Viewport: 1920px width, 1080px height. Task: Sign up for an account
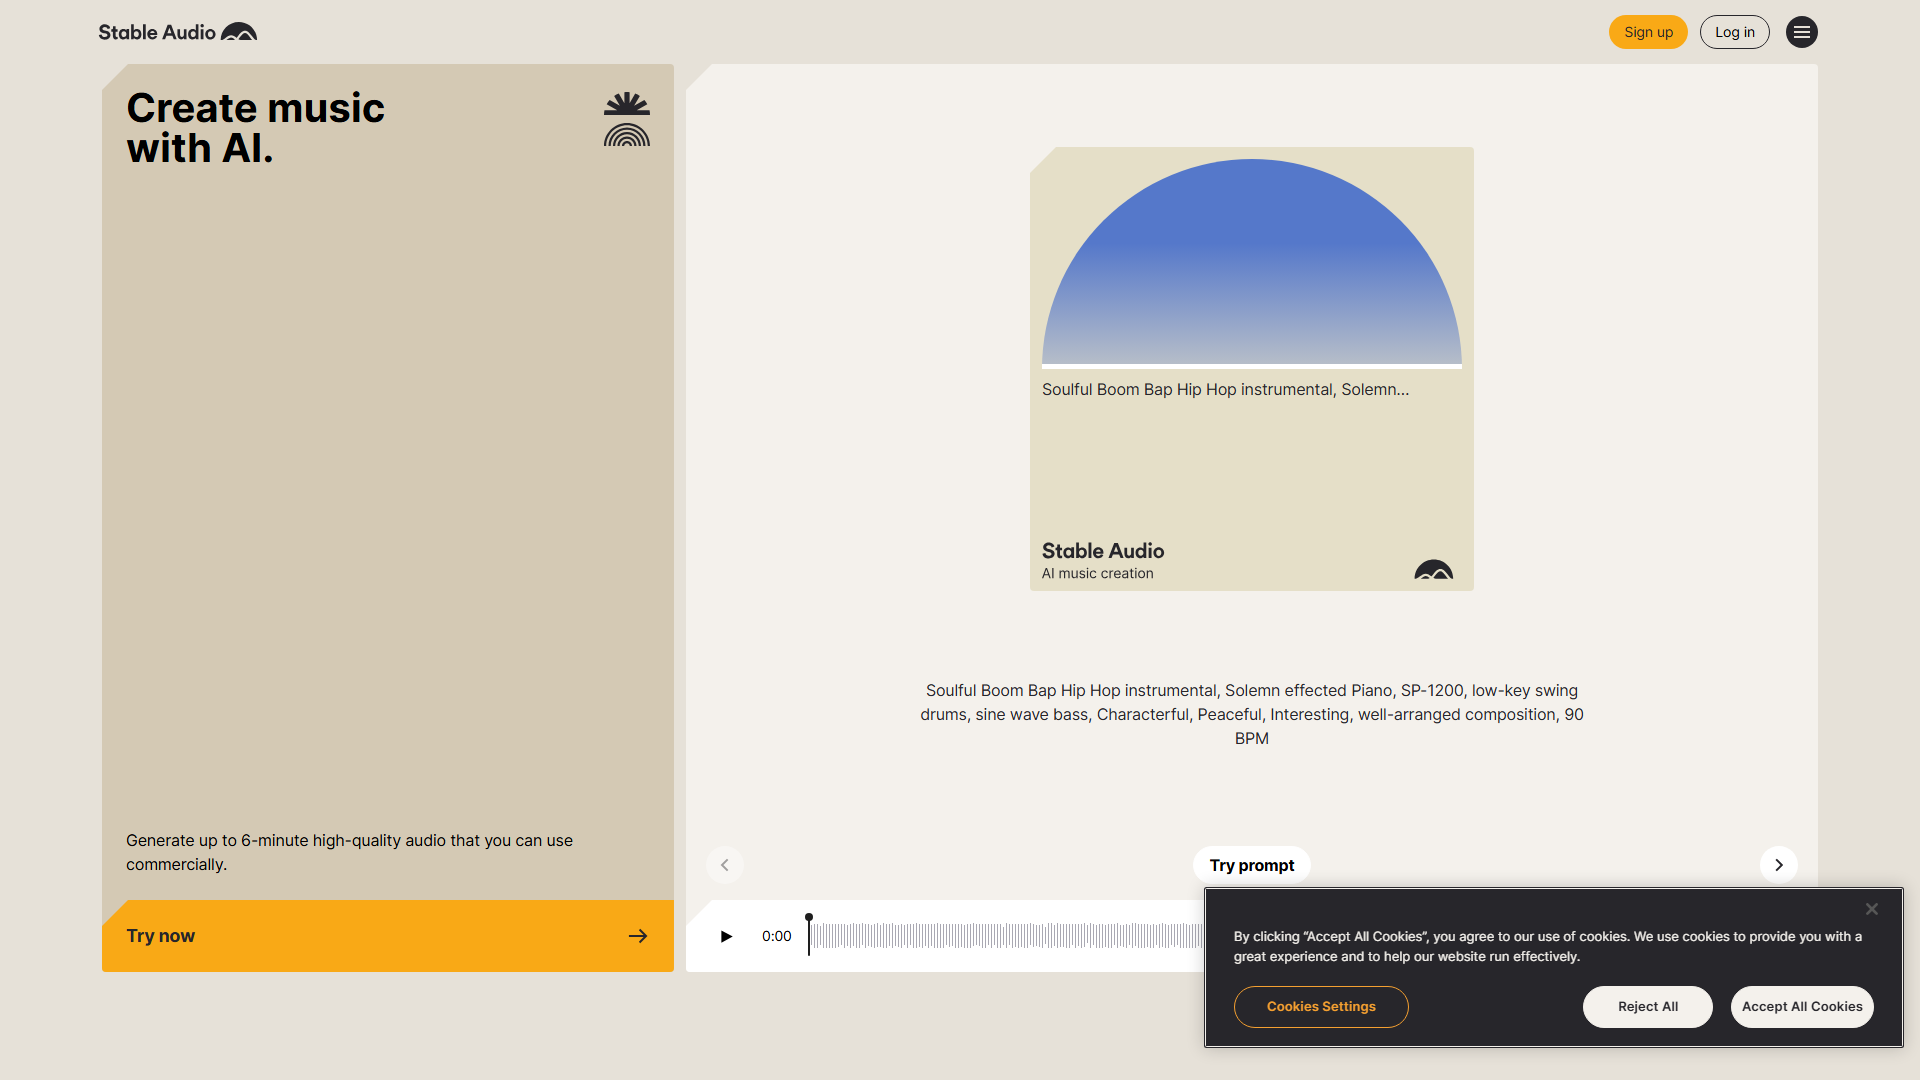pyautogui.click(x=1648, y=32)
